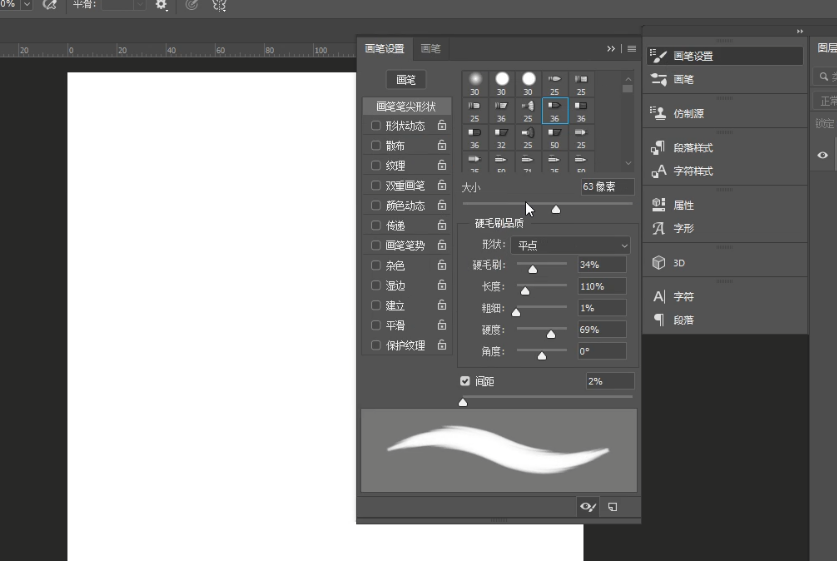Select the selected blue-outlined 36 bristle brush tip
The height and width of the screenshot is (561, 837).
tap(555, 110)
